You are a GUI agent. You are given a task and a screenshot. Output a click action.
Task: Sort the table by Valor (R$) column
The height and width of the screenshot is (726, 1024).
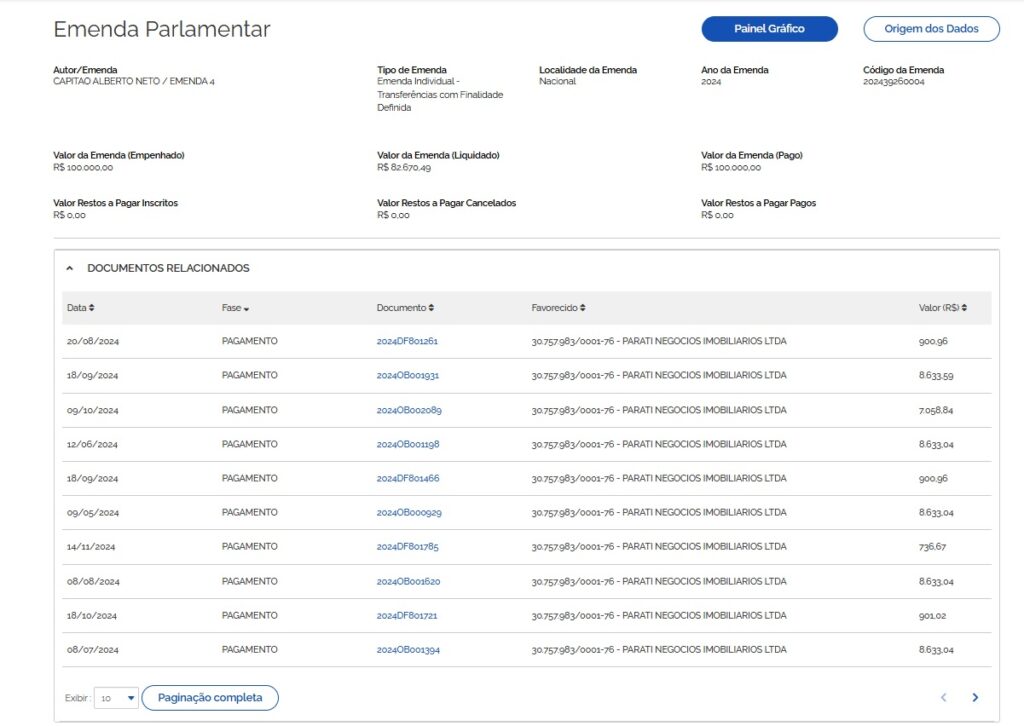click(x=942, y=308)
